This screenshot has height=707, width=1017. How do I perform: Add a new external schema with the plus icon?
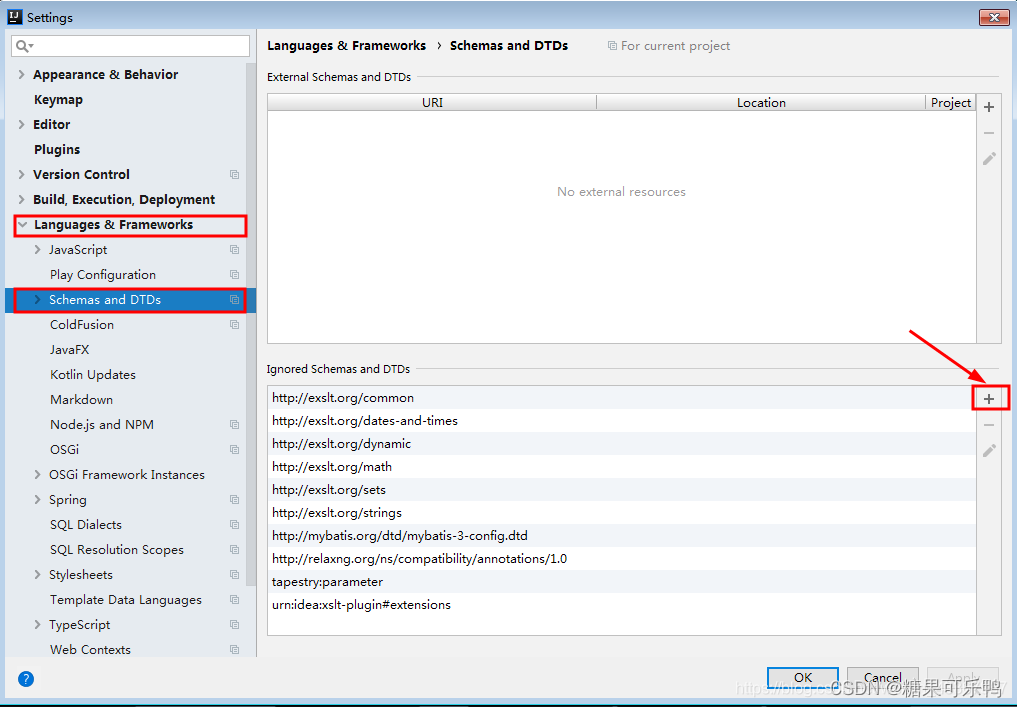coord(989,106)
